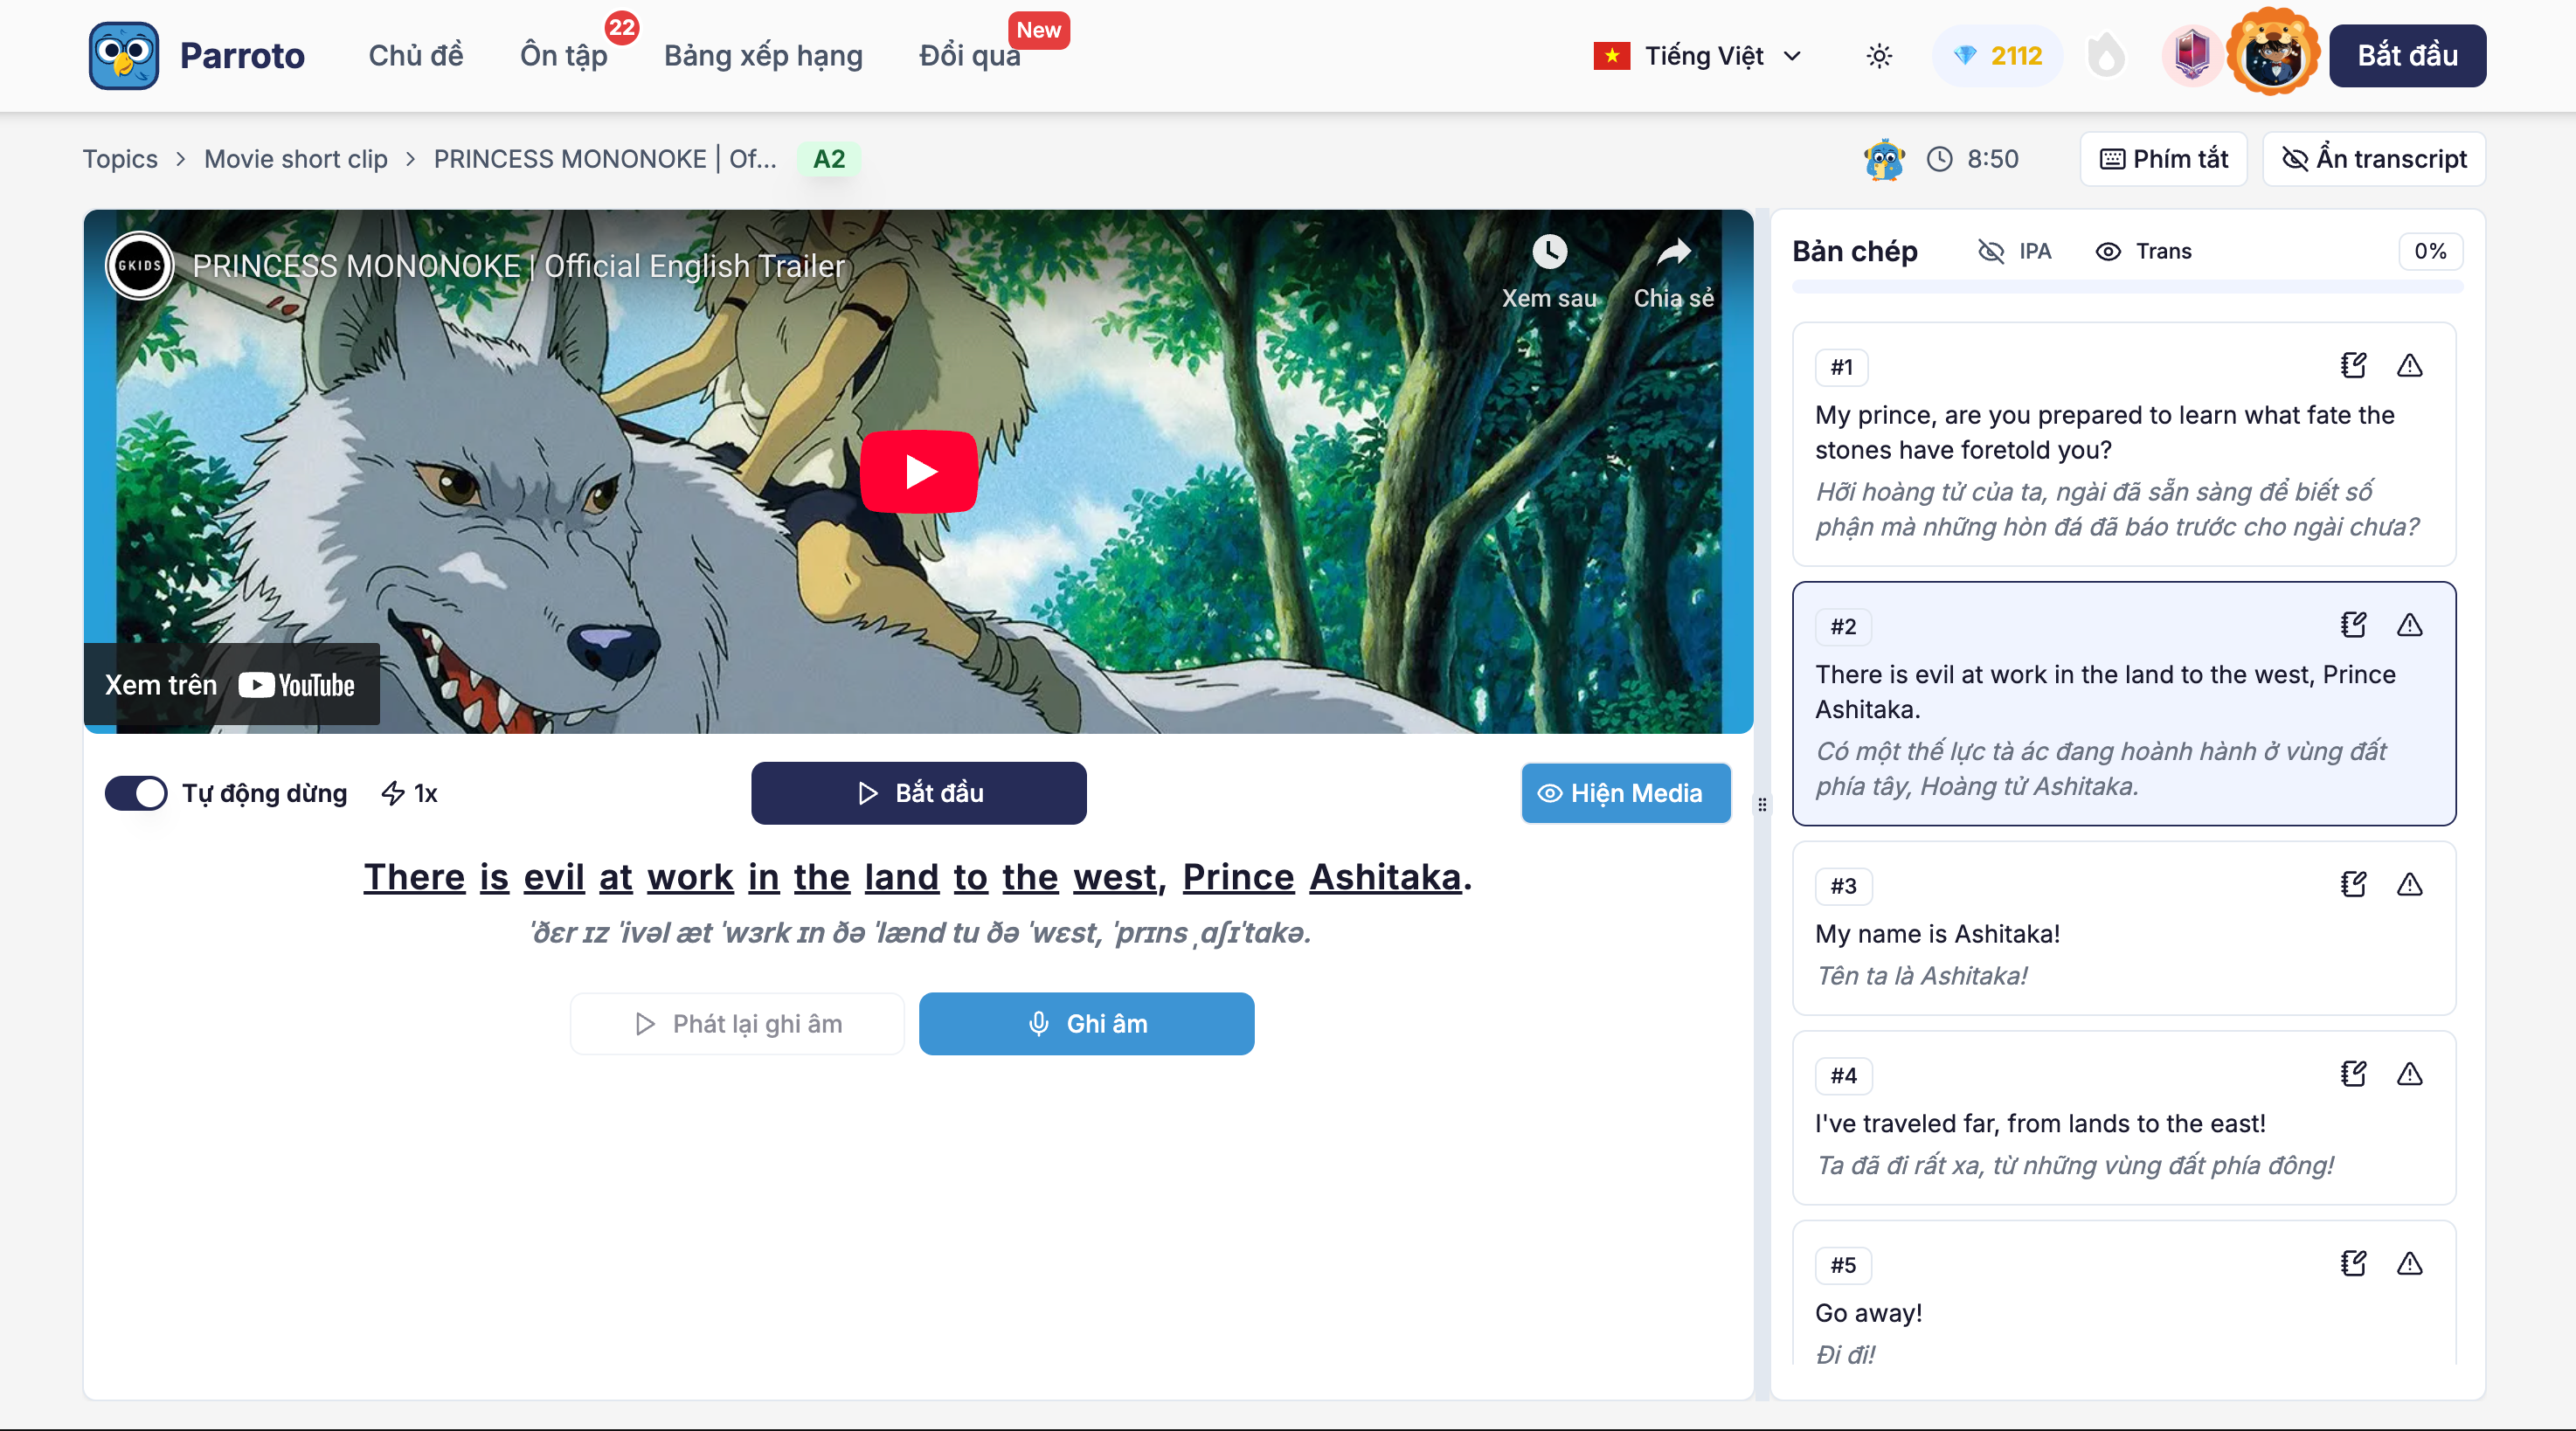Click the word 'evil' in sentence
Viewport: 2576px width, 1431px height.
click(x=554, y=877)
